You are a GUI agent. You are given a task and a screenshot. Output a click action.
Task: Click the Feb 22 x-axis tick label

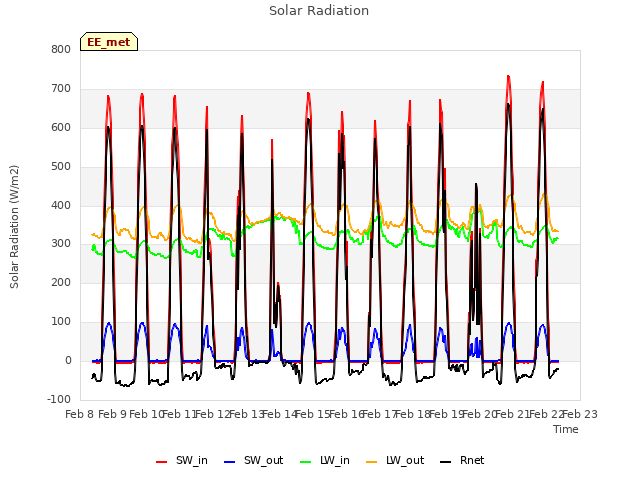click(546, 414)
